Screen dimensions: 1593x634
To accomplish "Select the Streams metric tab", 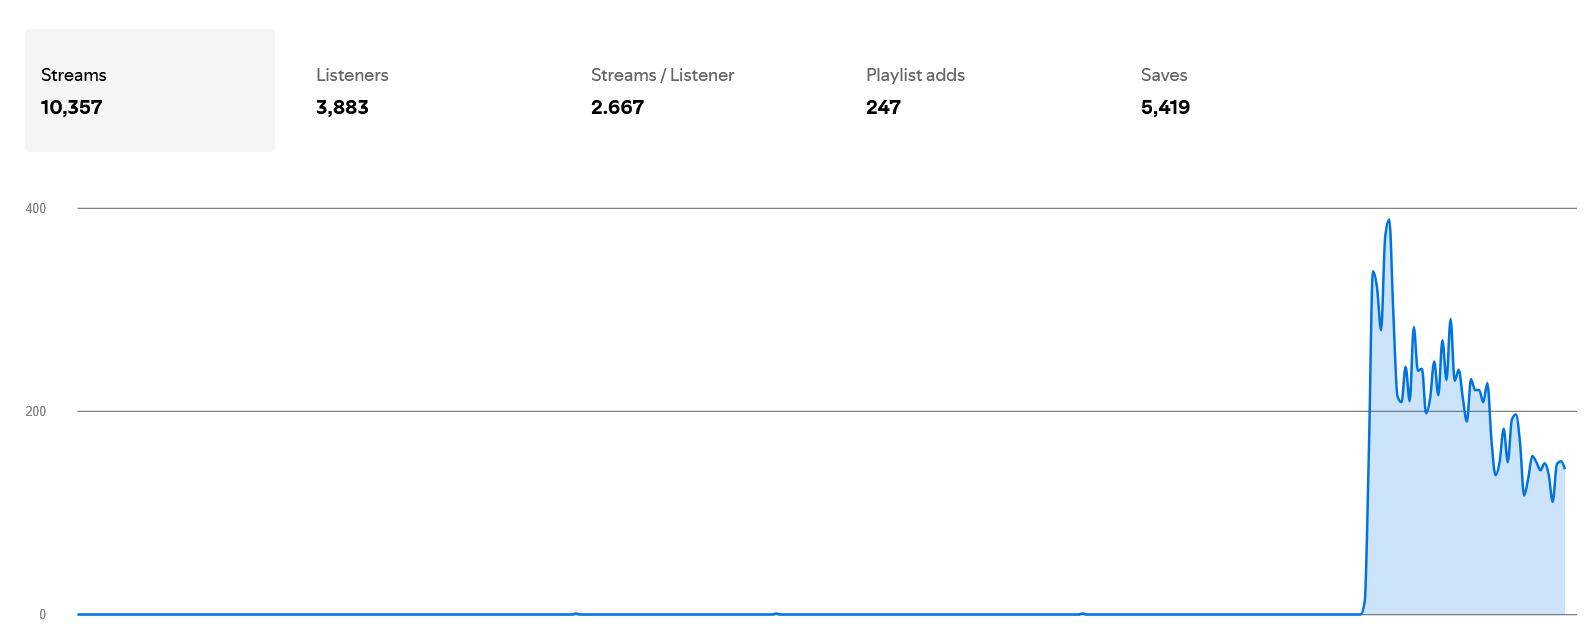I will pos(149,90).
